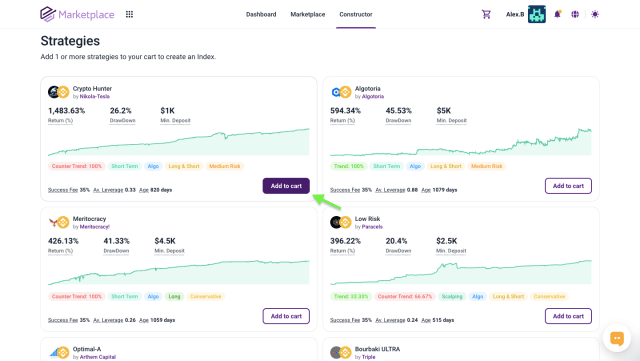Image resolution: width=640 pixels, height=361 pixels.
Task: Switch to the Marketplace nav tab
Action: pyautogui.click(x=308, y=14)
